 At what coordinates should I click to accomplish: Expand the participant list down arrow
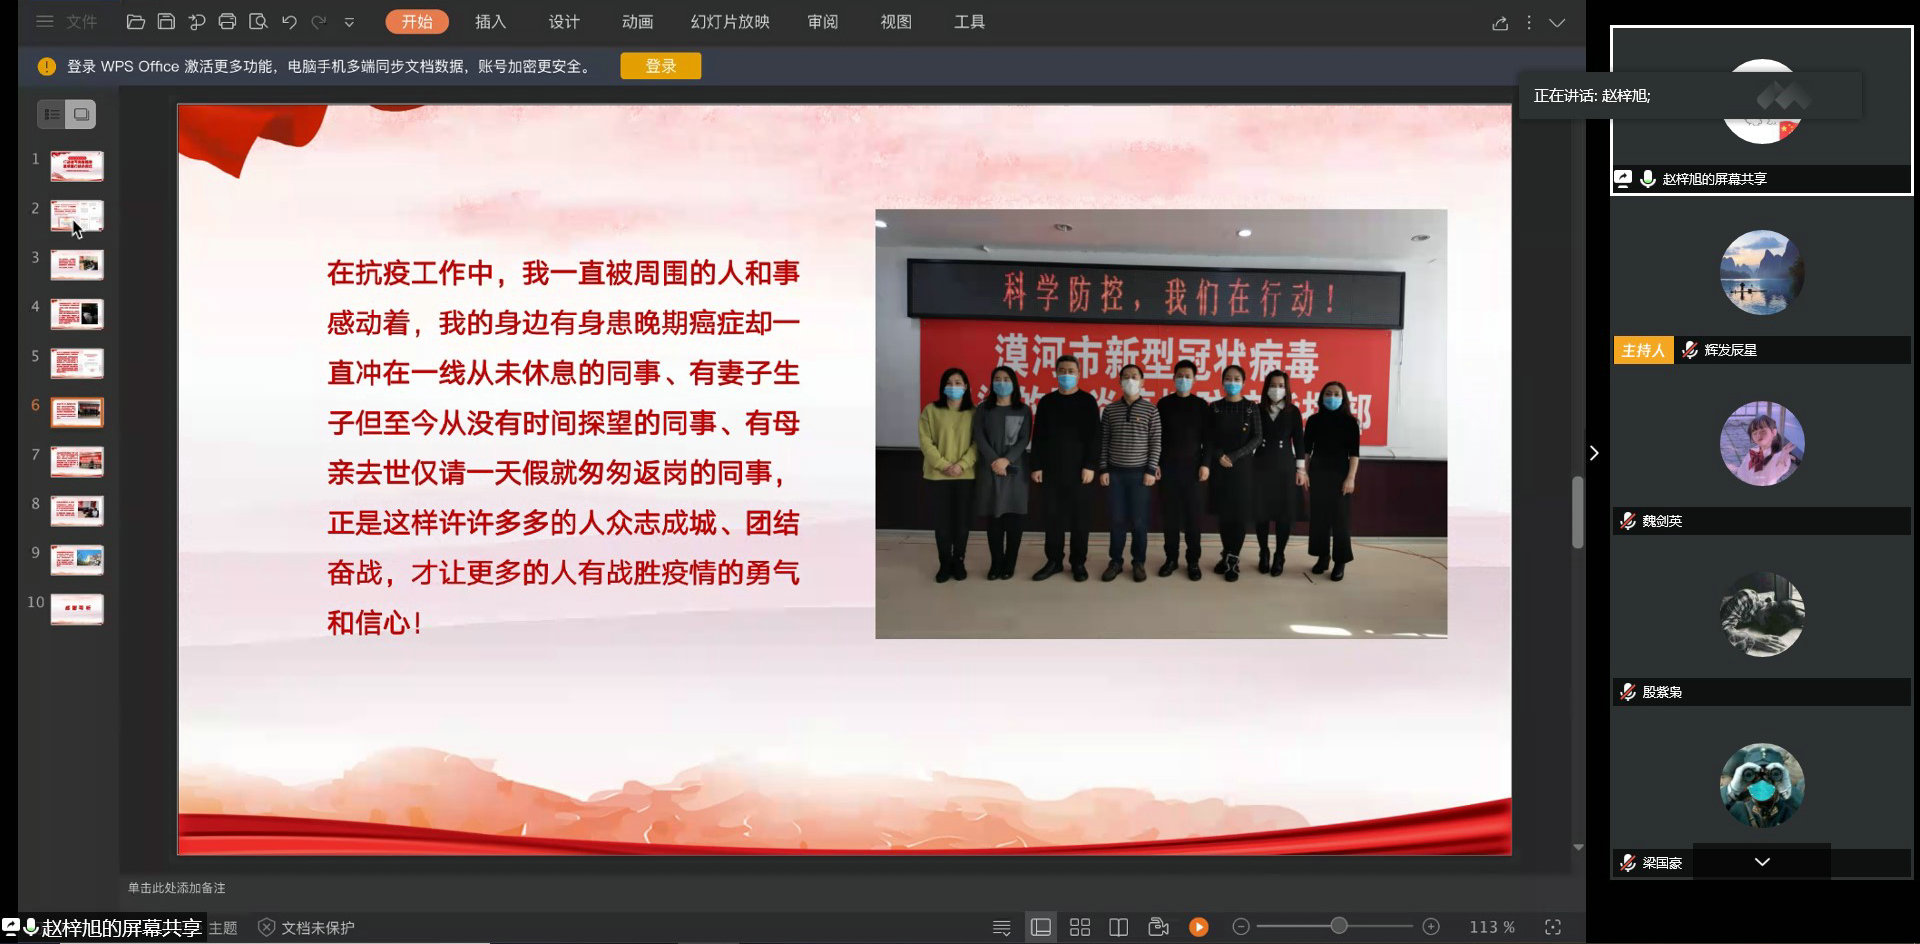click(x=1762, y=862)
